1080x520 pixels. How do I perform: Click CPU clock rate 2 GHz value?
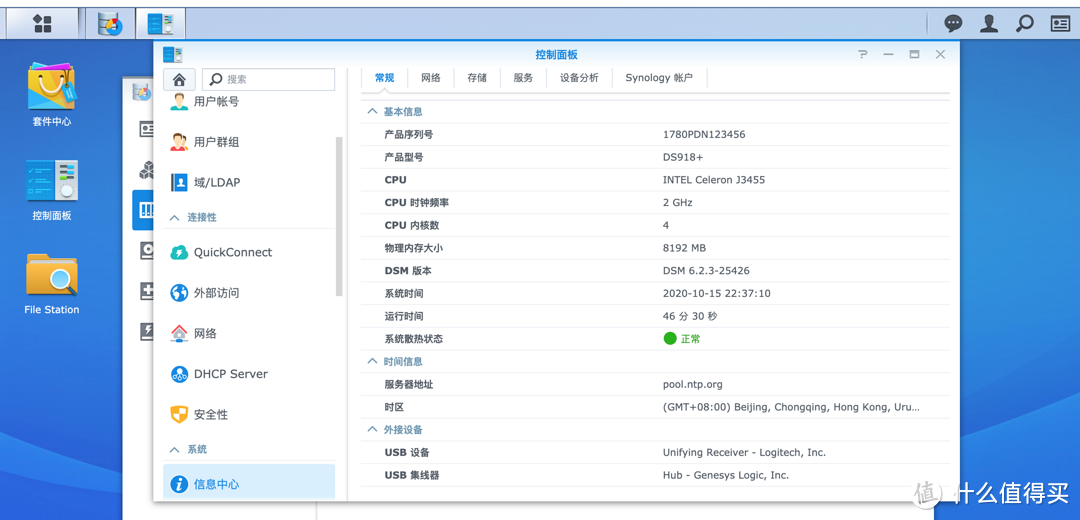(x=678, y=202)
